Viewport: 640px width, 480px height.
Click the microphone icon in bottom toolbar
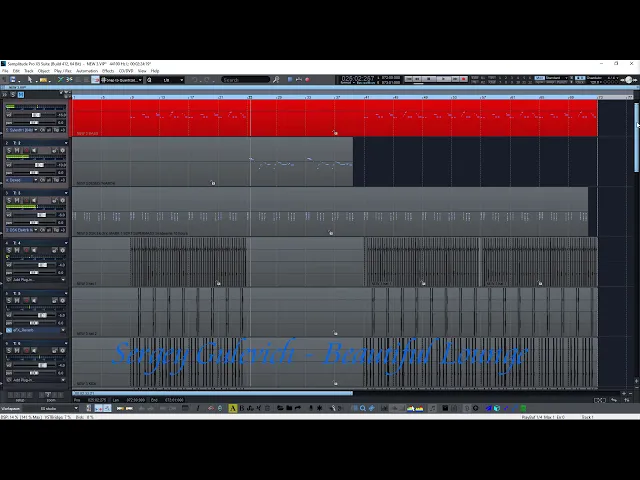tap(311, 408)
